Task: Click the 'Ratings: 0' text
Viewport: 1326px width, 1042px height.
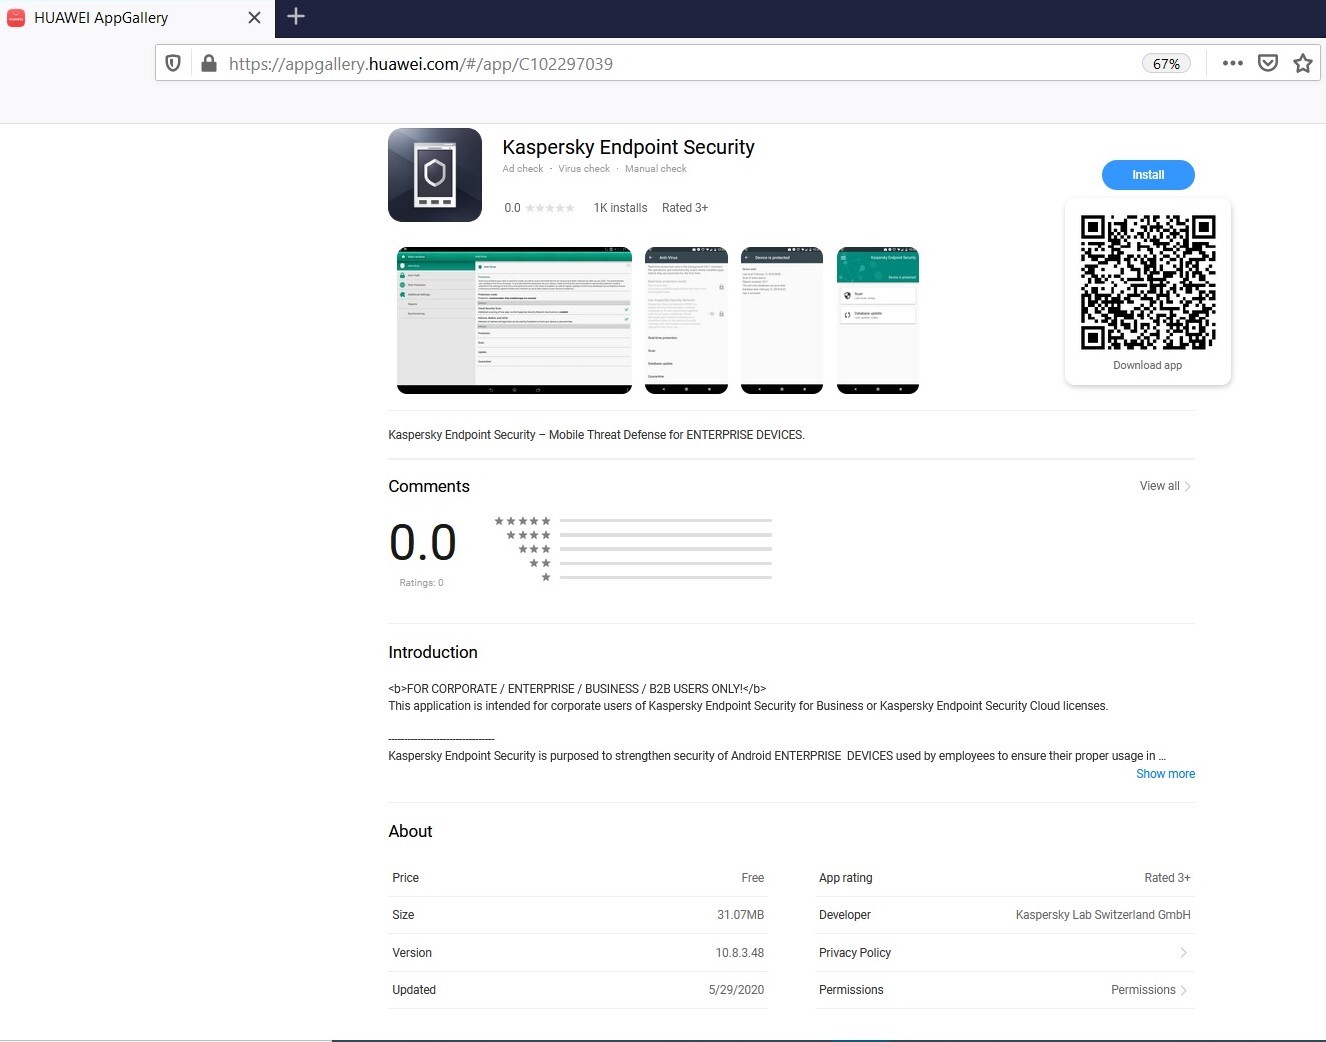Action: tap(421, 583)
